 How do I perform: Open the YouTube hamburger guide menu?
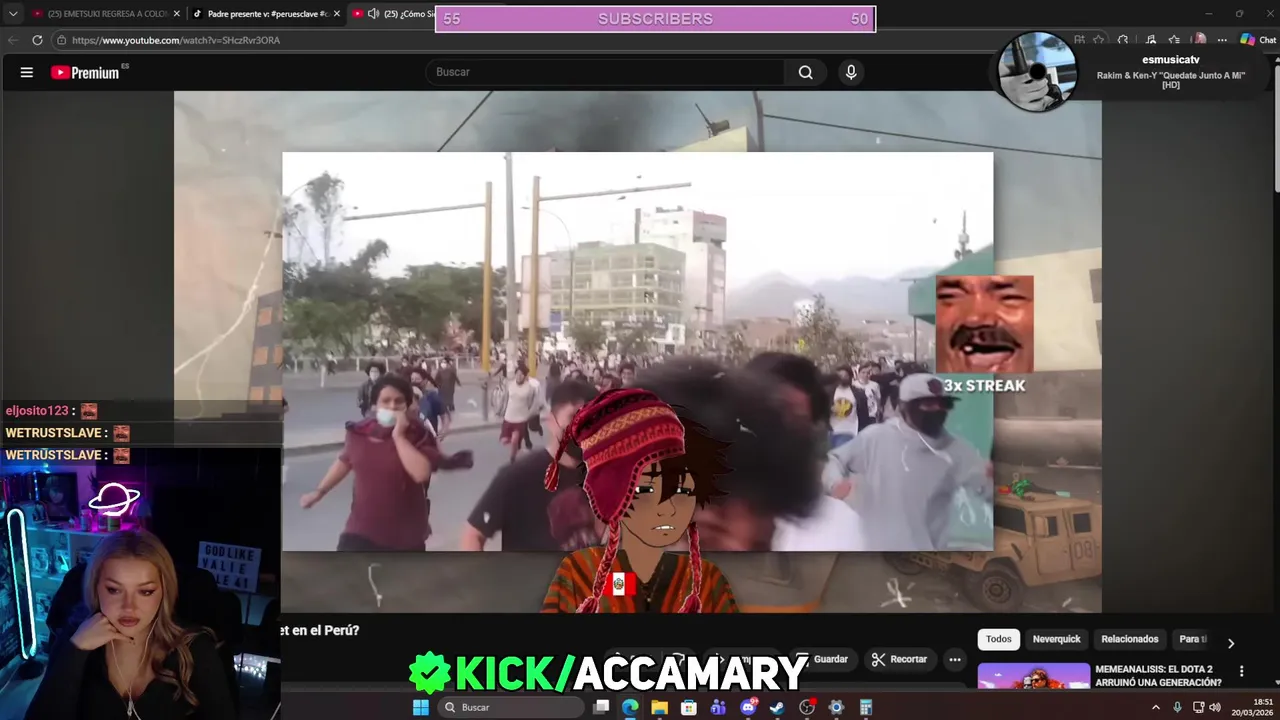27,72
